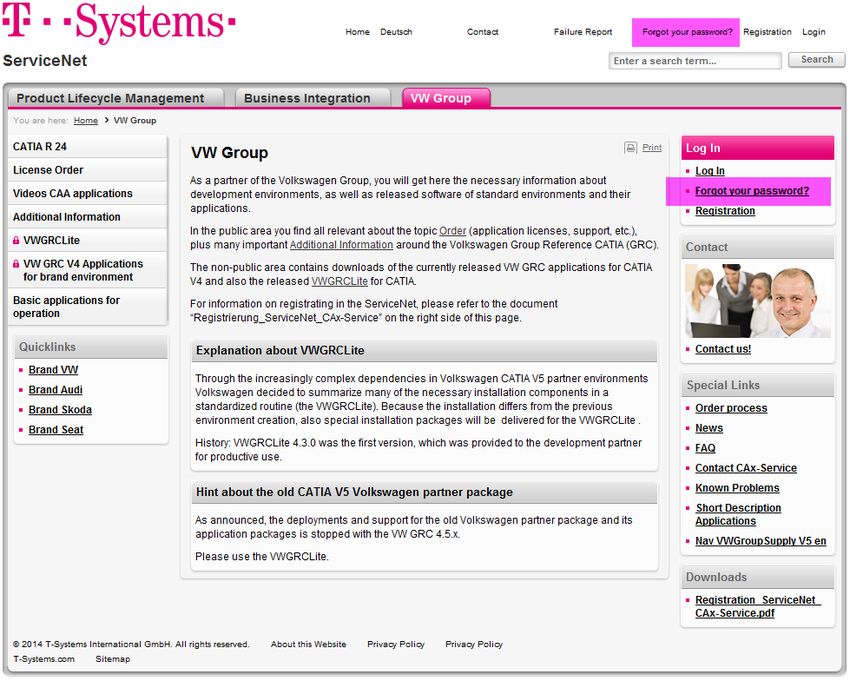Focus the search term input field
850x681 pixels.
(695, 61)
